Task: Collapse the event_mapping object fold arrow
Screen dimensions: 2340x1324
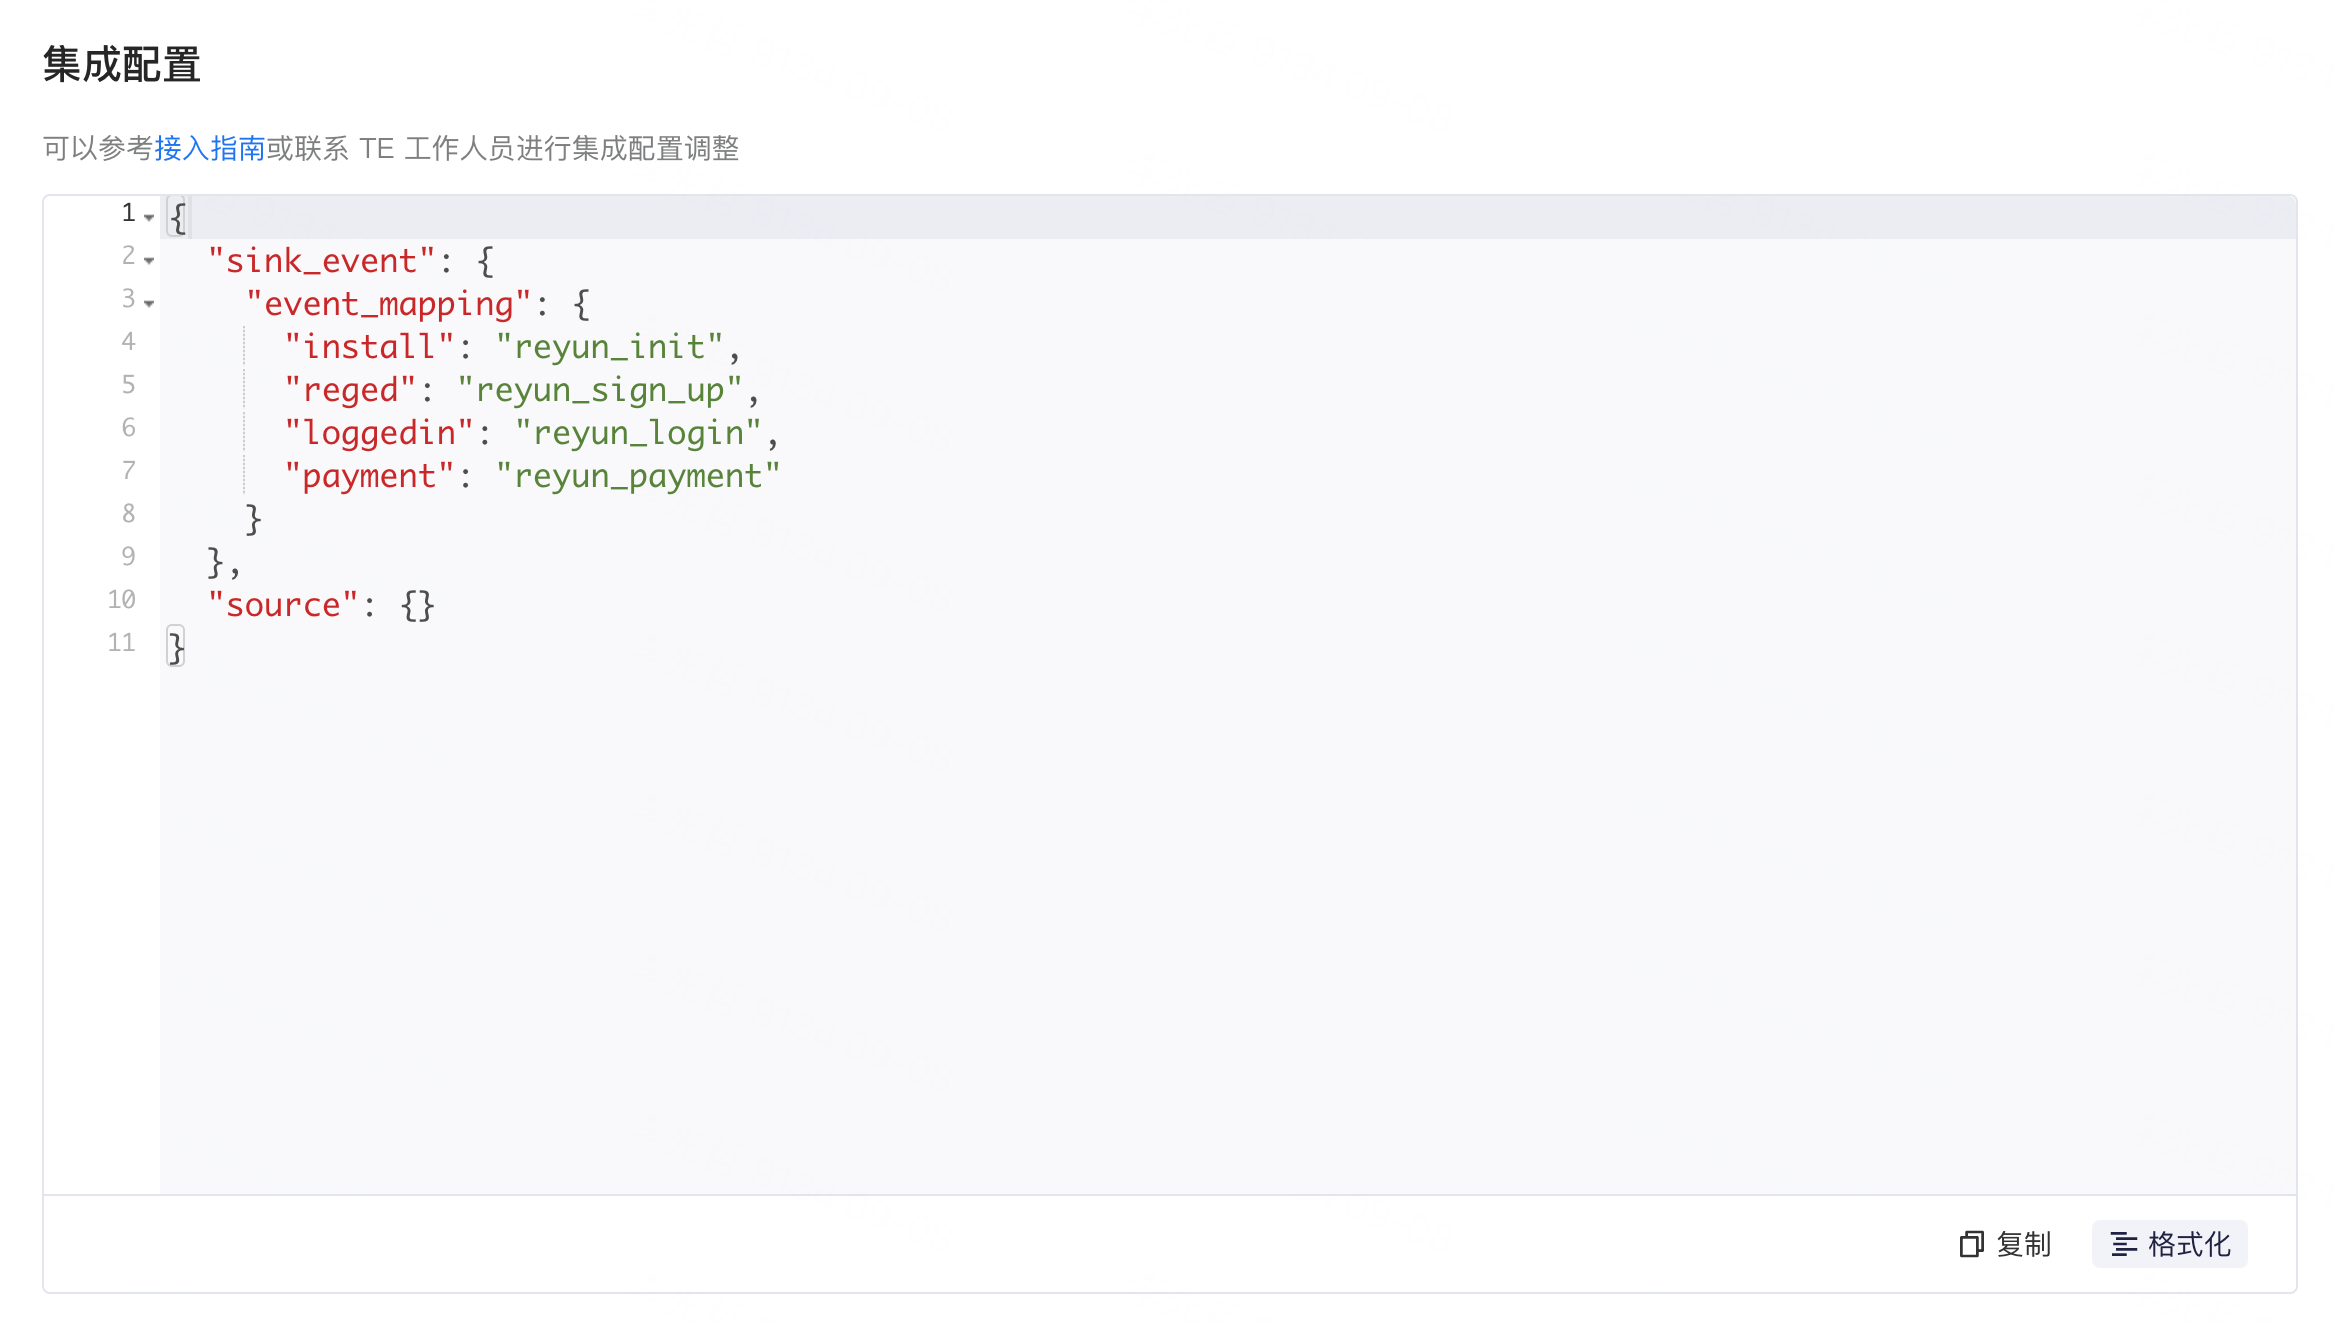Action: (x=148, y=305)
